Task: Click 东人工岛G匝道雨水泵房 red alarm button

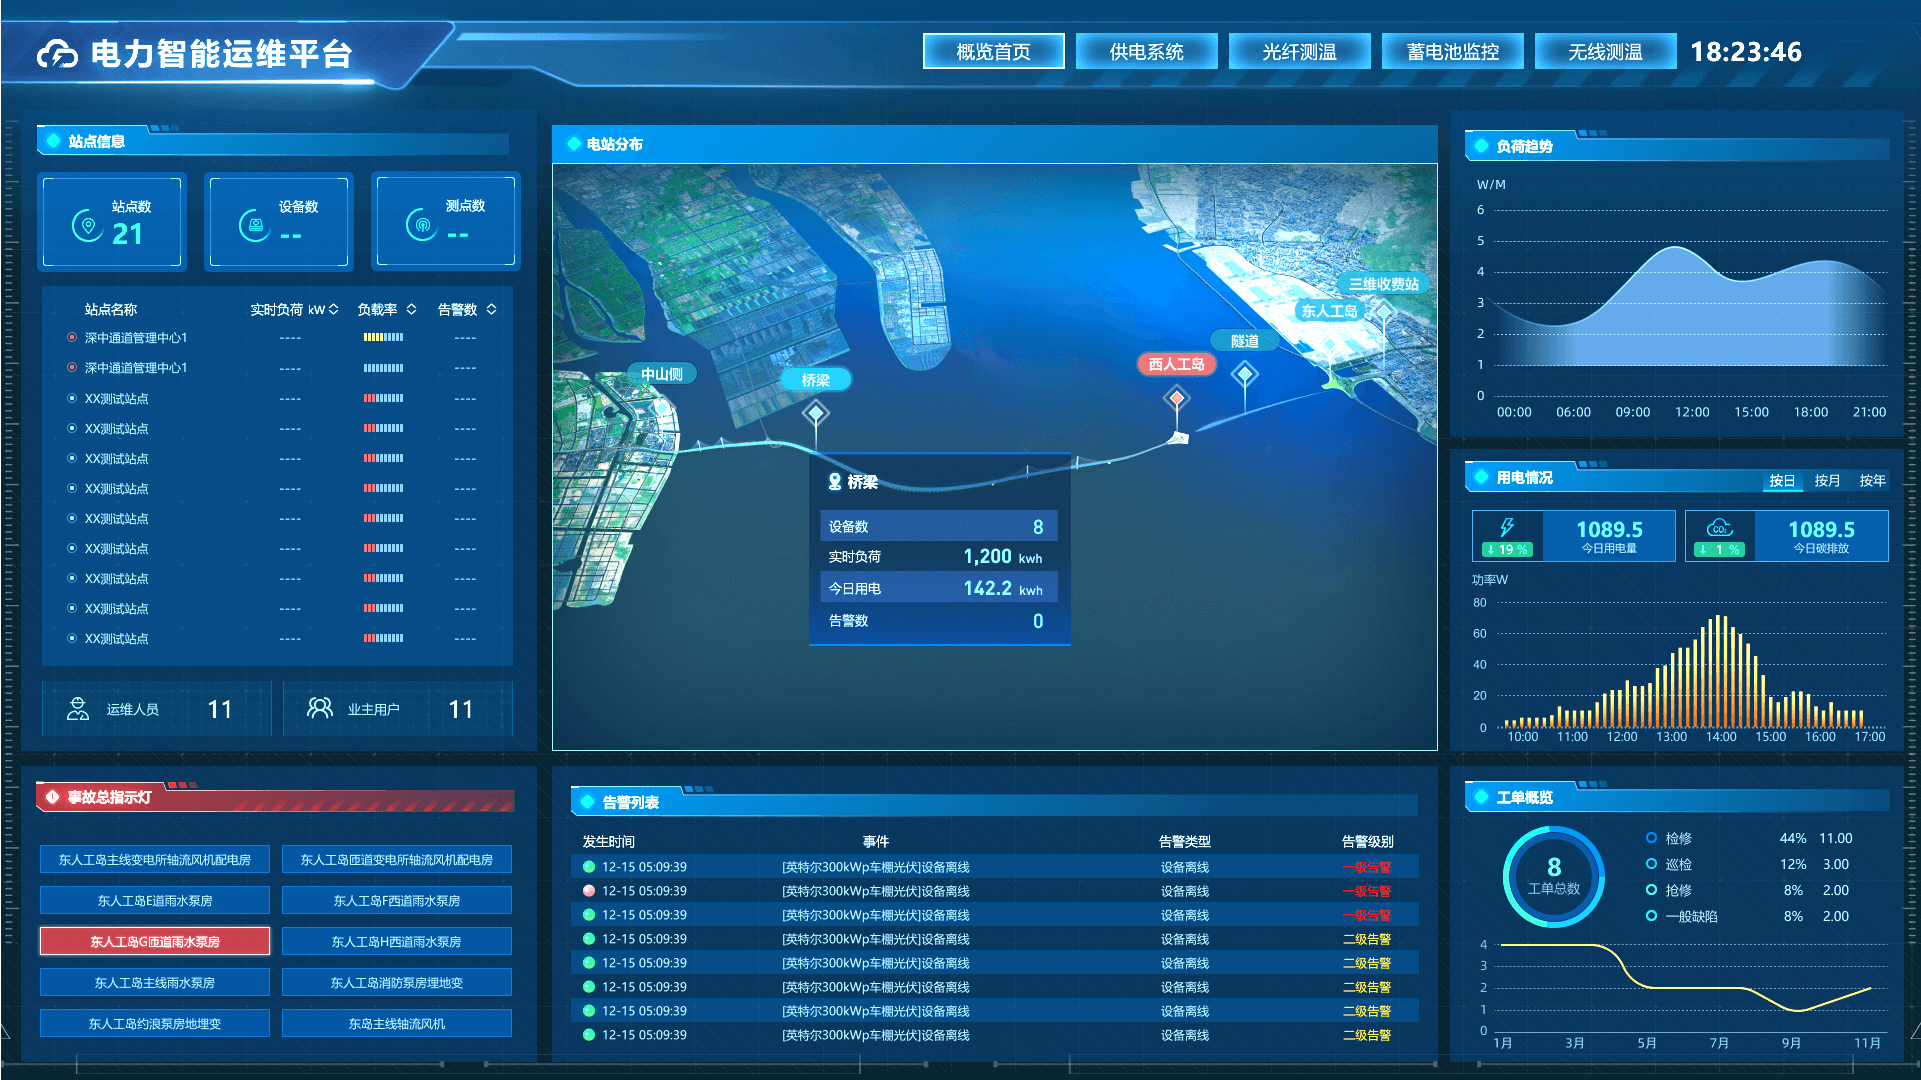Action: point(155,942)
